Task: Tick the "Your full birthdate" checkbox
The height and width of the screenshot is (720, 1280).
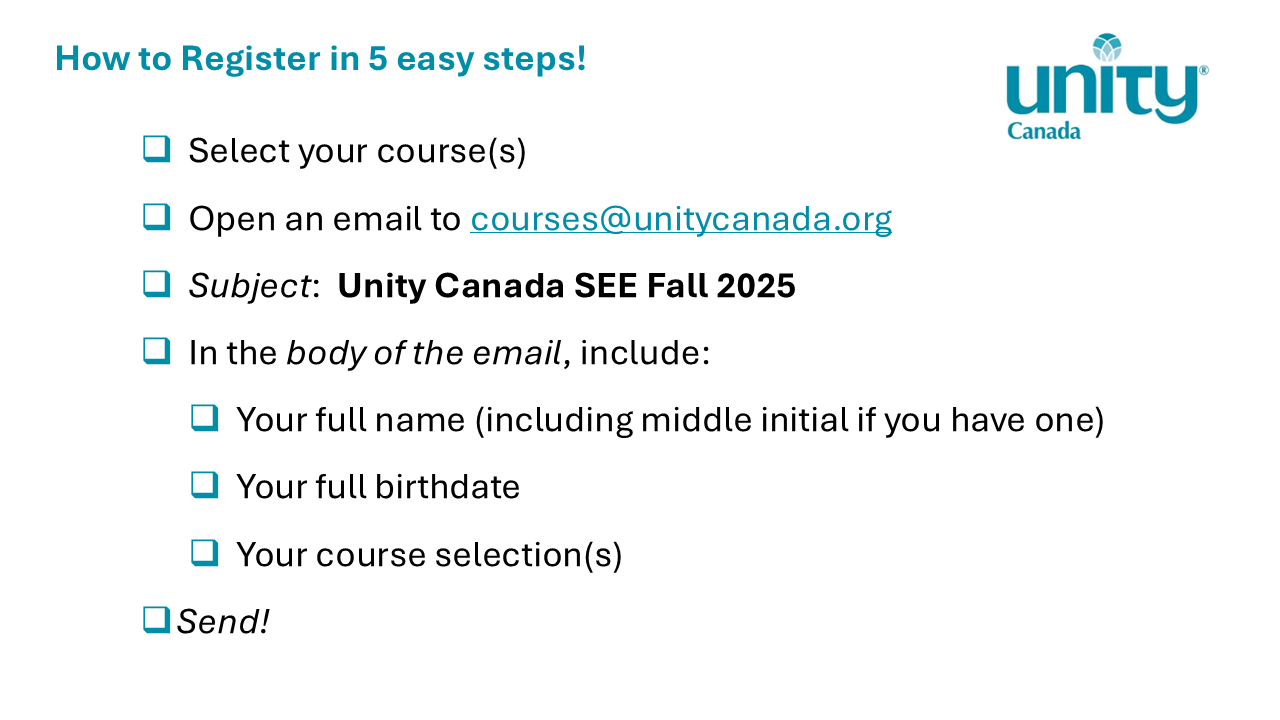Action: tap(204, 485)
